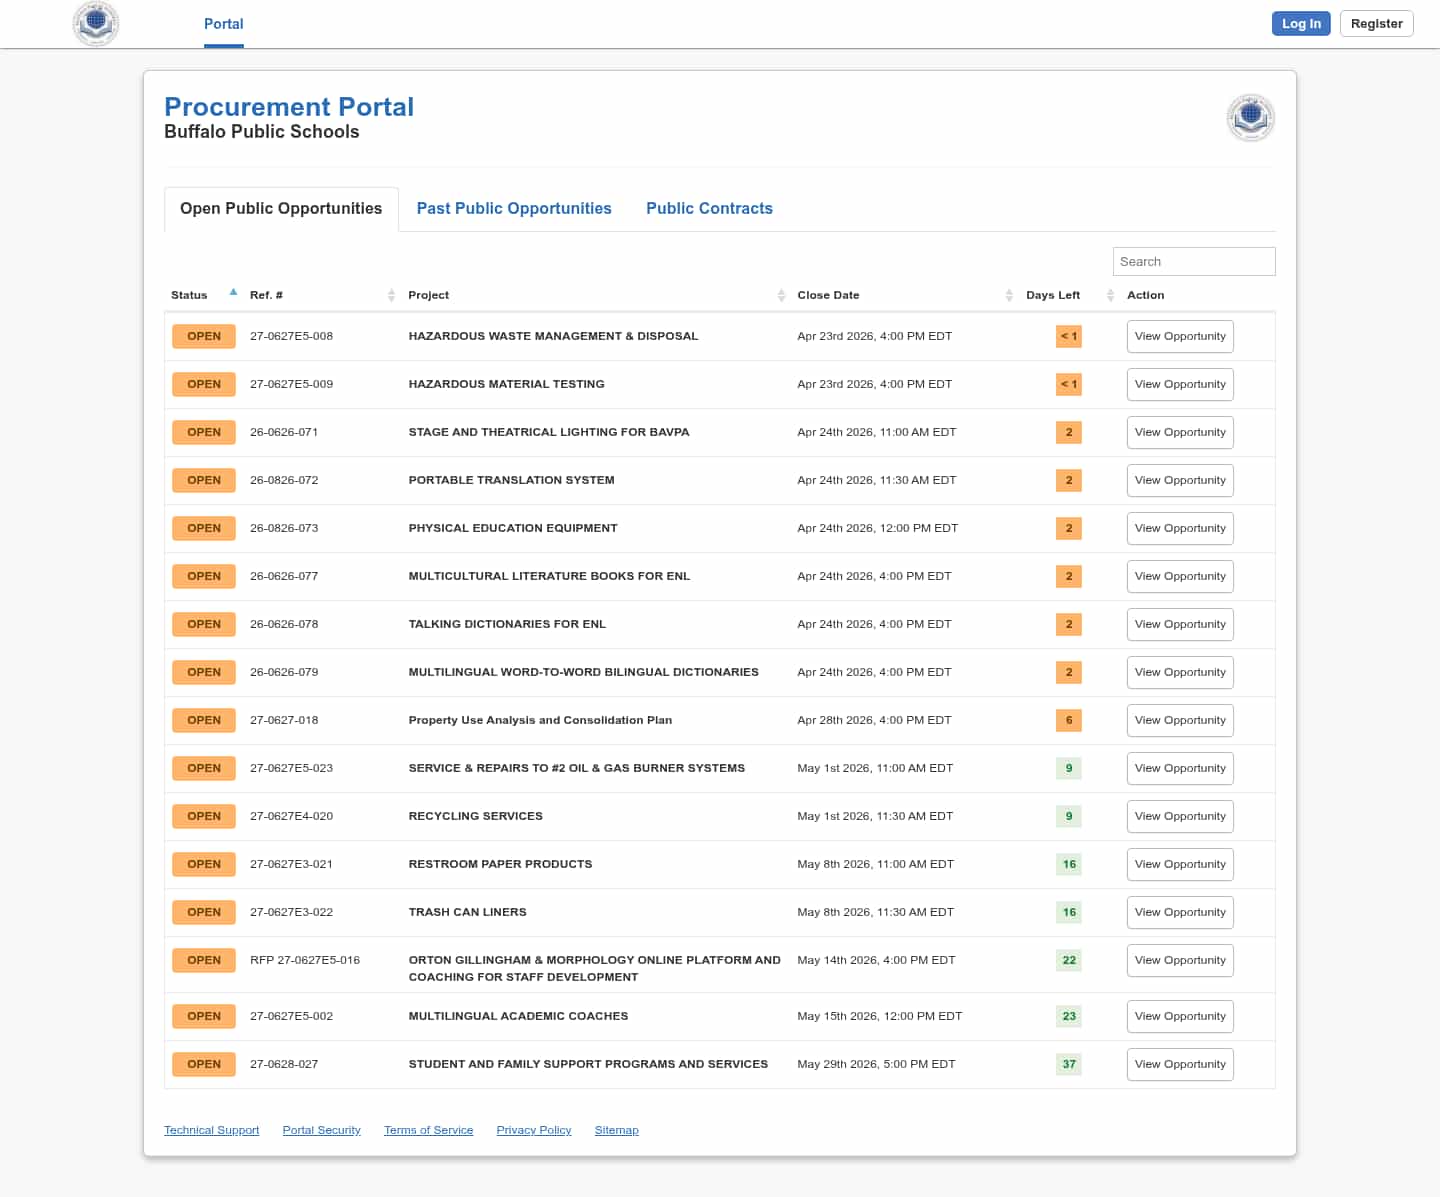Open the Privacy Policy footer link
1440x1197 pixels.
(534, 1130)
